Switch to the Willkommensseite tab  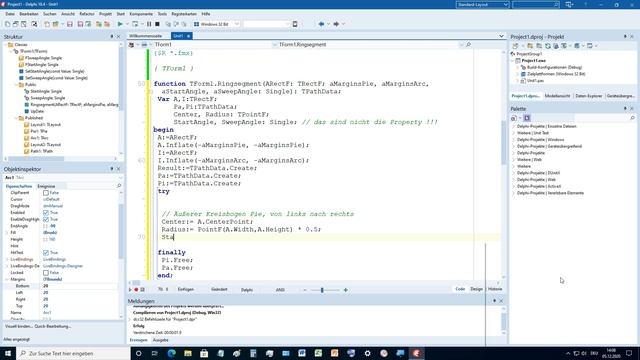[146, 36]
